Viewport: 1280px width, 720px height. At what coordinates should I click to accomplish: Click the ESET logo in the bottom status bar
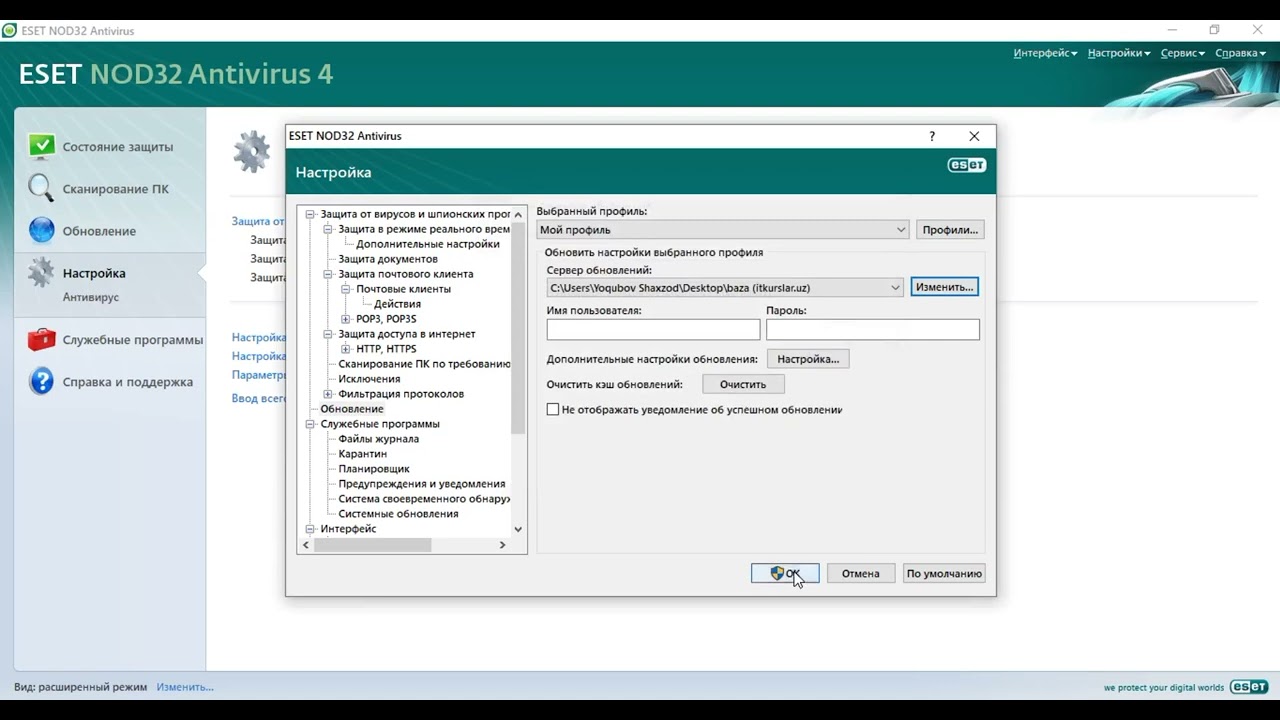tap(1249, 687)
